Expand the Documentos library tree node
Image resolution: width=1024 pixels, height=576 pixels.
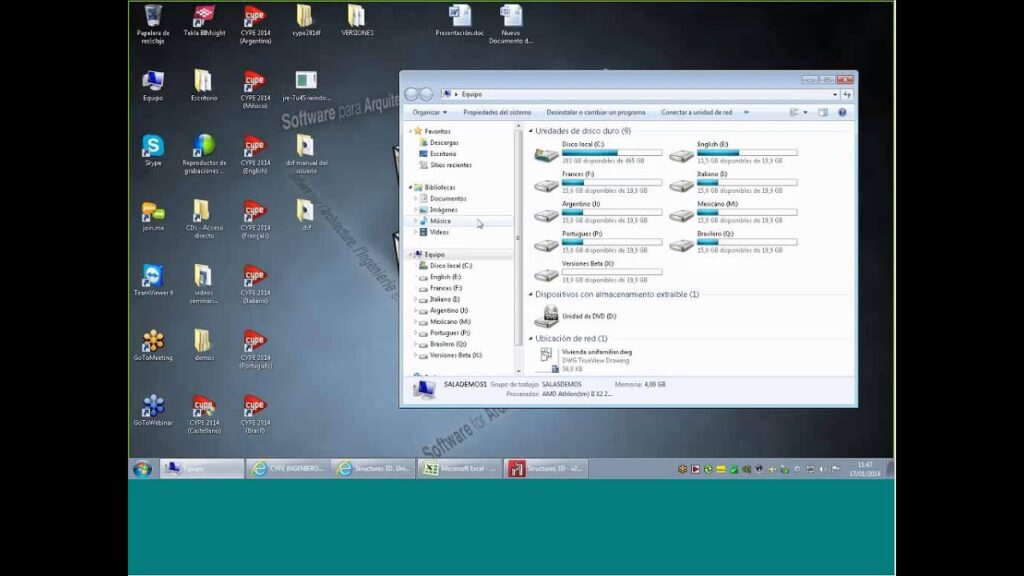pos(416,198)
